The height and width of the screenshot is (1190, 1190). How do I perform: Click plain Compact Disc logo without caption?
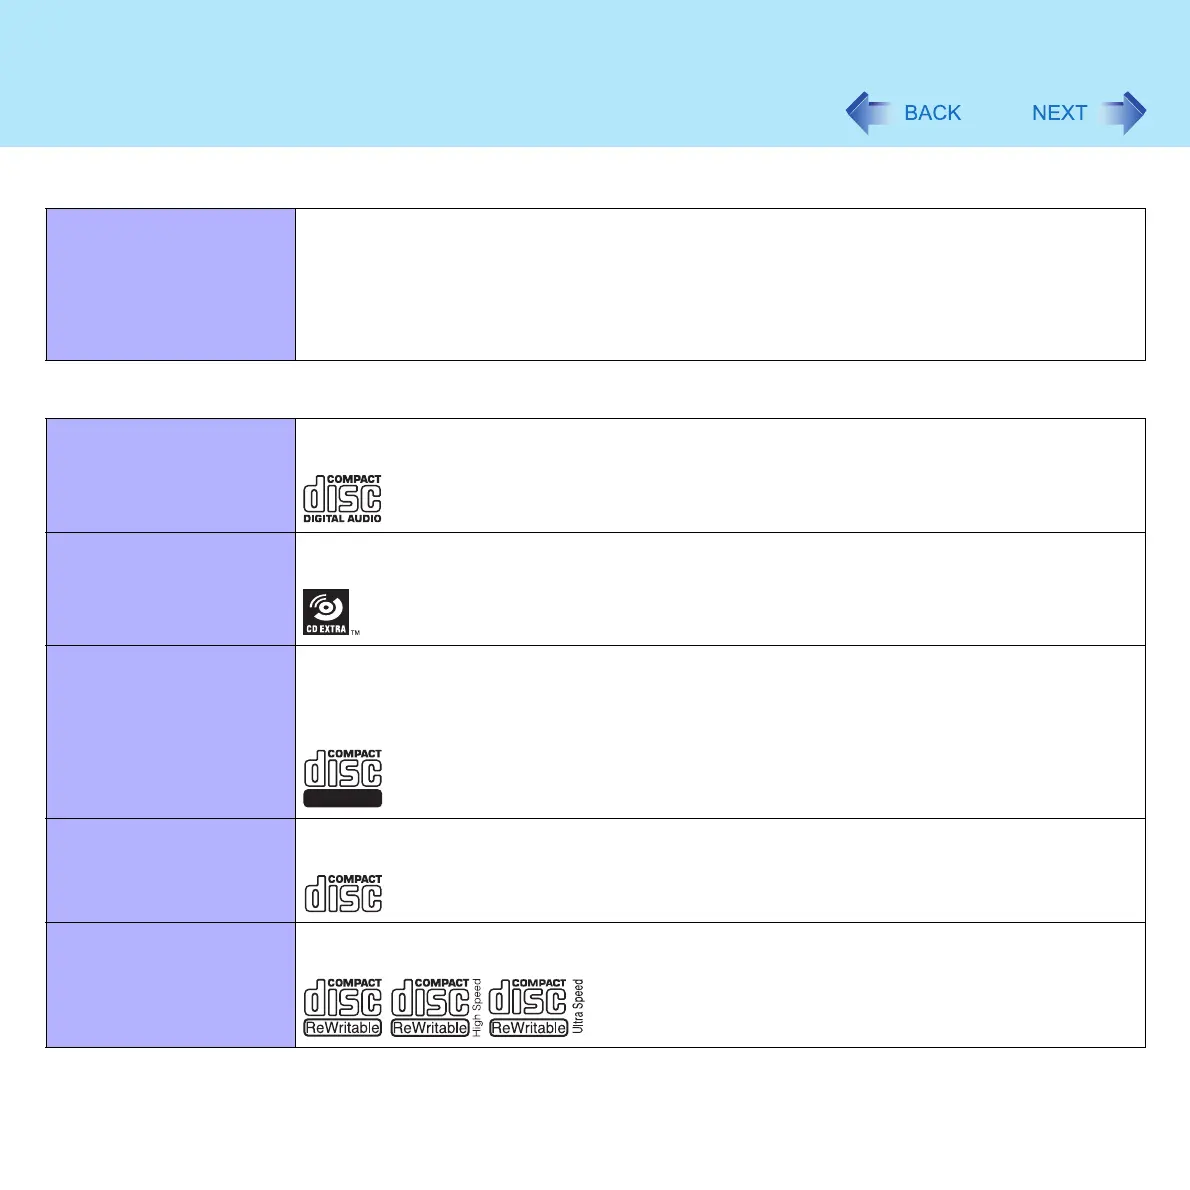343,892
